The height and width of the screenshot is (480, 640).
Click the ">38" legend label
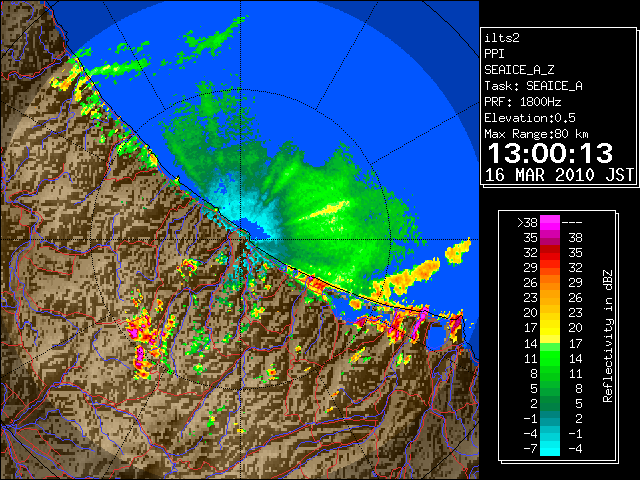click(x=527, y=223)
